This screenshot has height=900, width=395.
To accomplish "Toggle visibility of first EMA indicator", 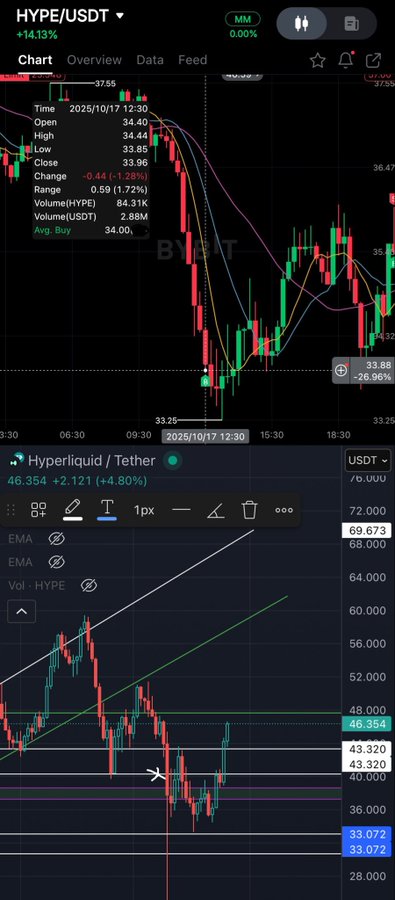I will [x=56, y=538].
